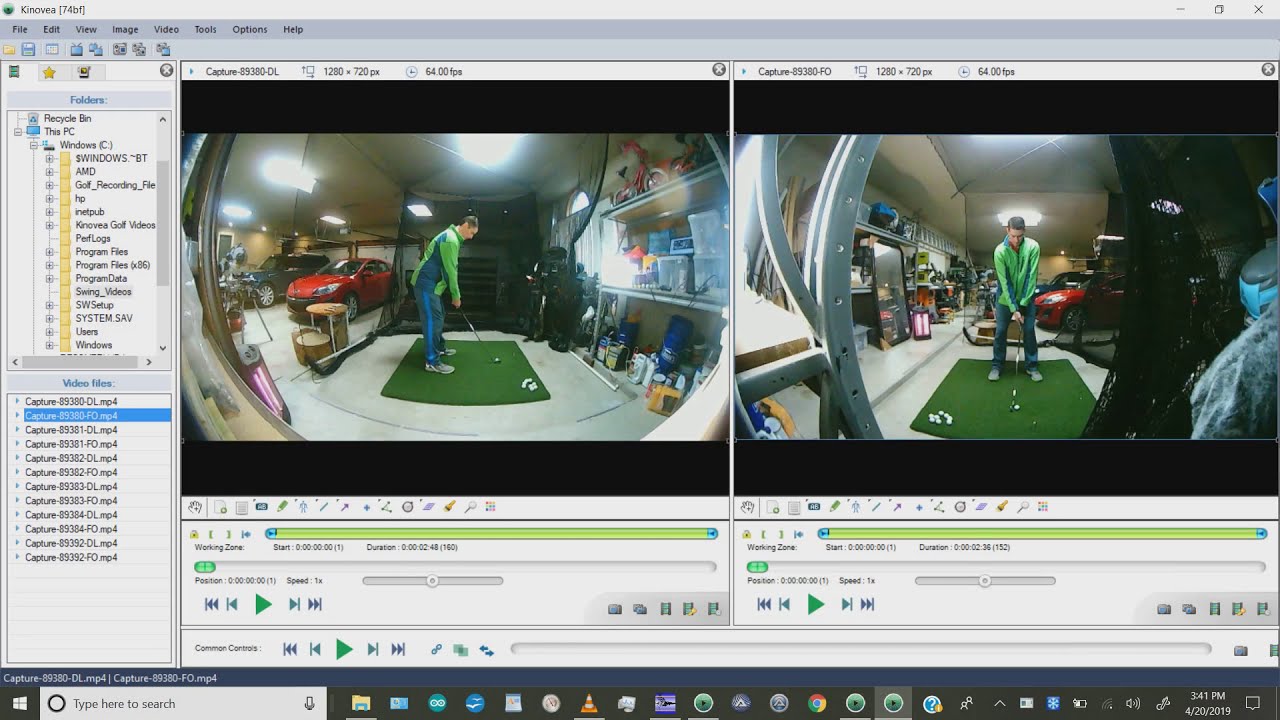The width and height of the screenshot is (1280, 720).
Task: Collapse the Windows (C:) drive node
Action: (x=34, y=145)
